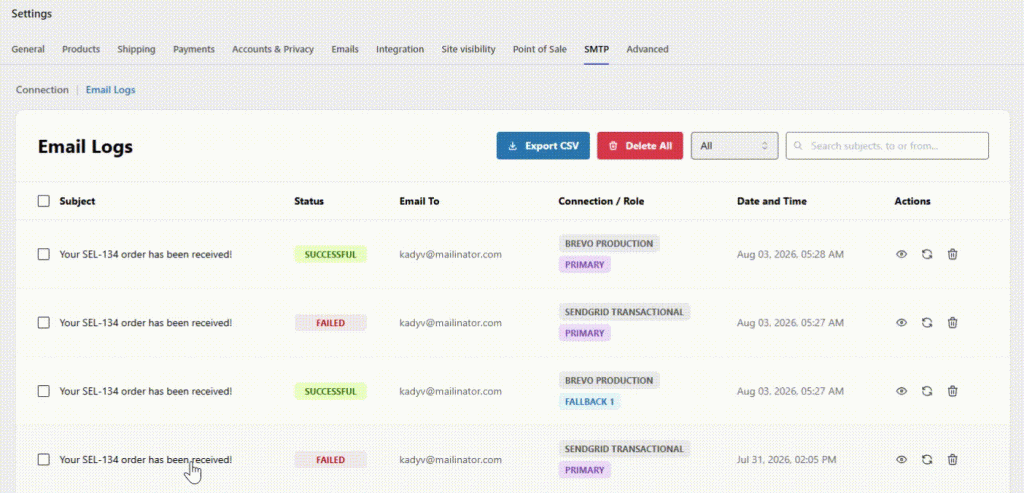
Task: View the email logged at 05:28 AM
Action: (x=901, y=254)
